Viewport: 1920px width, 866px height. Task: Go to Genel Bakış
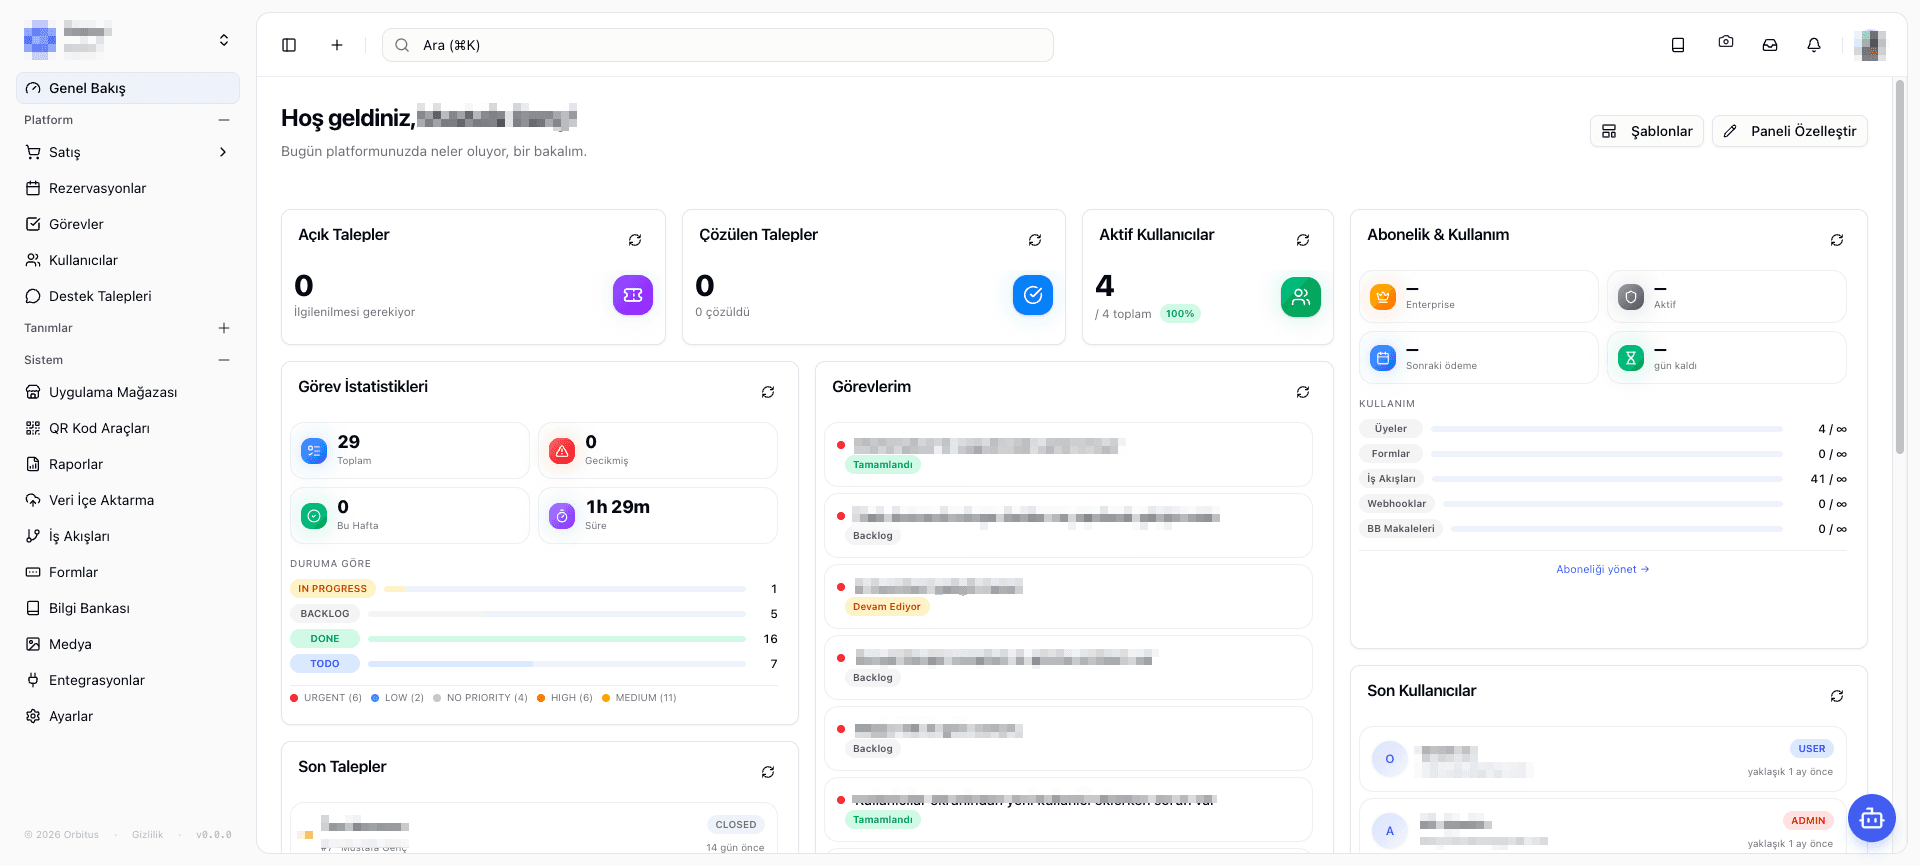[128, 88]
